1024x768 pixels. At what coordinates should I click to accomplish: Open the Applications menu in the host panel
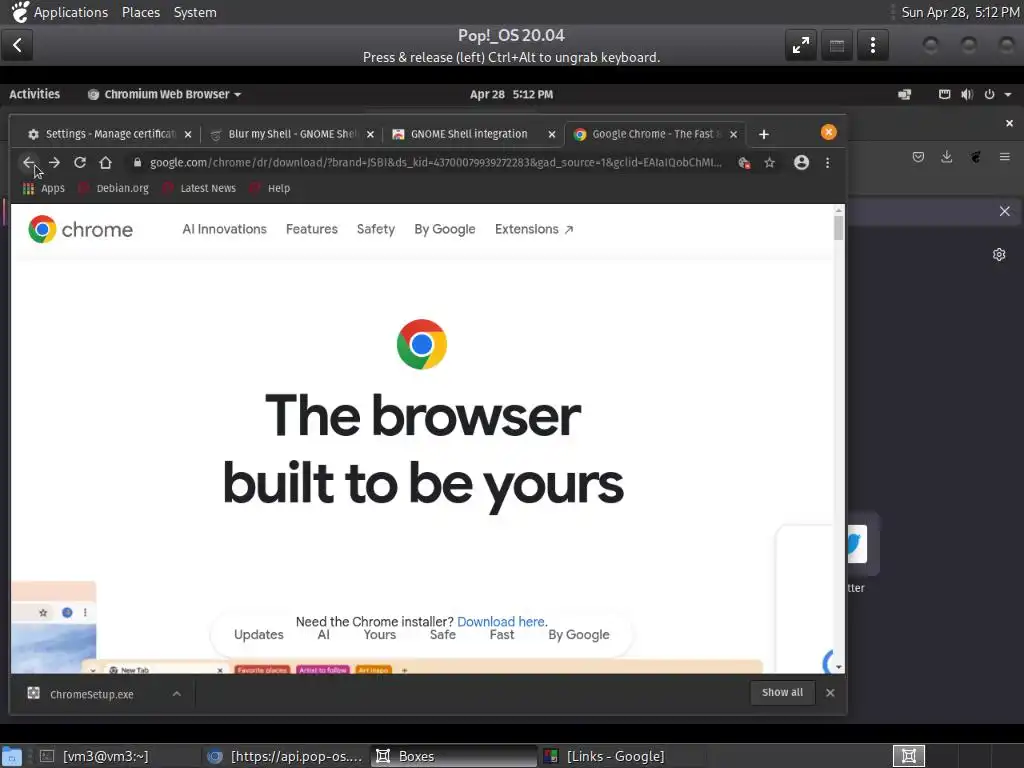click(x=71, y=12)
